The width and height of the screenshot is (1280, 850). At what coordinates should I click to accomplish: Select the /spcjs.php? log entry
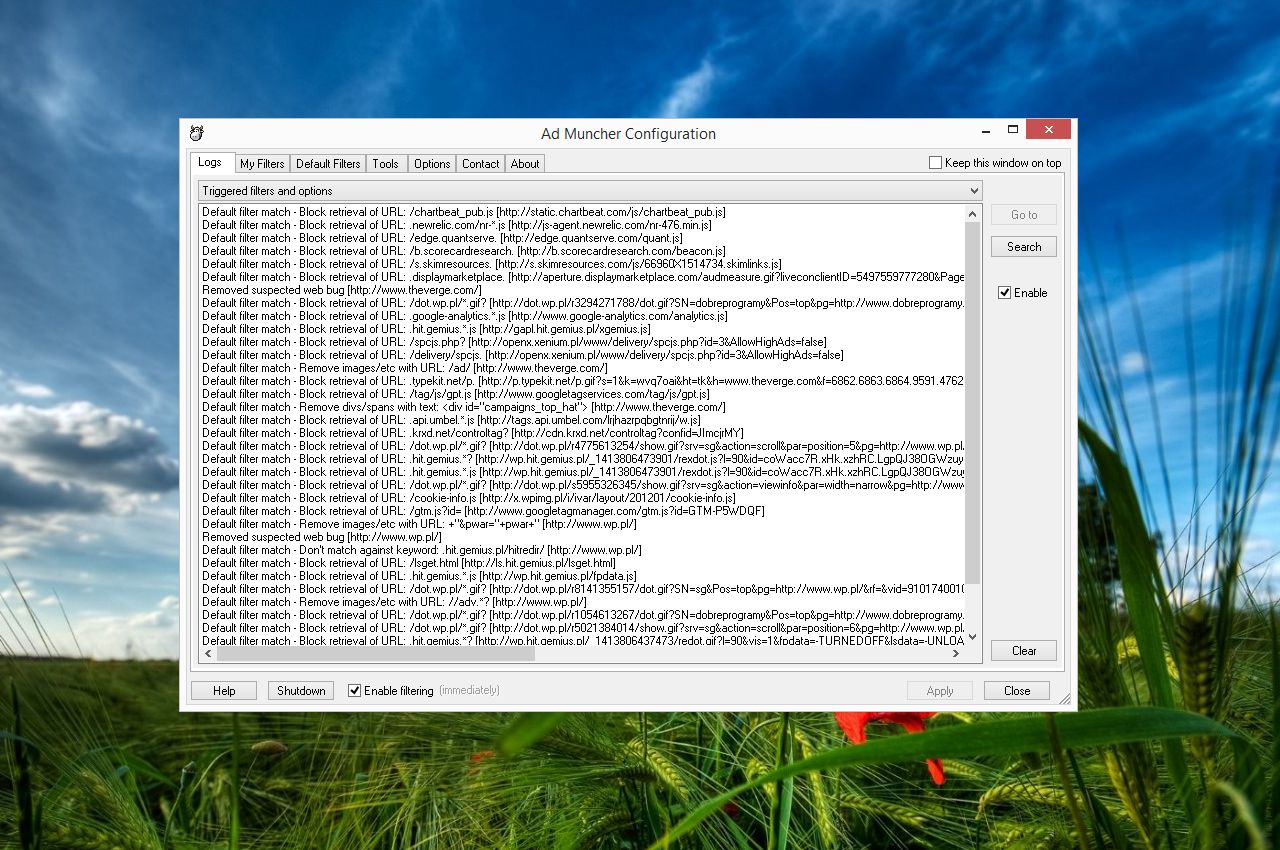pyautogui.click(x=514, y=342)
